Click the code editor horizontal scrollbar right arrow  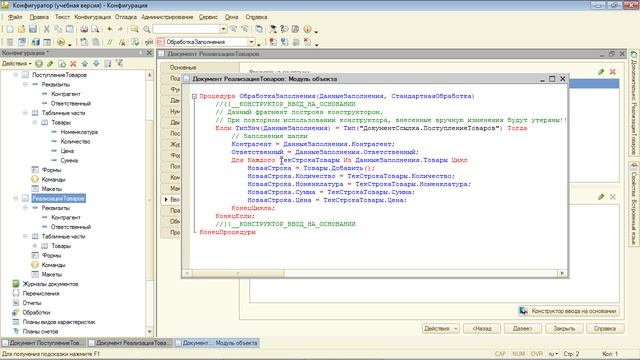[x=562, y=273]
